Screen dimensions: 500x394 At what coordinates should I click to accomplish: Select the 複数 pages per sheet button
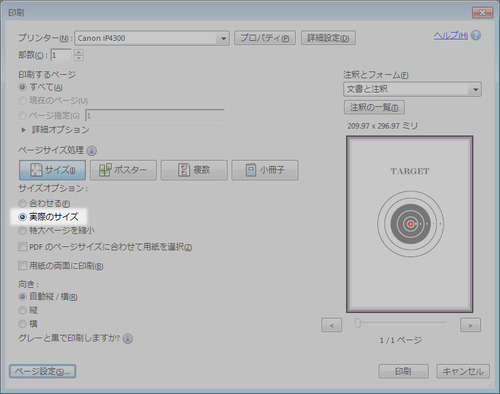pos(194,170)
